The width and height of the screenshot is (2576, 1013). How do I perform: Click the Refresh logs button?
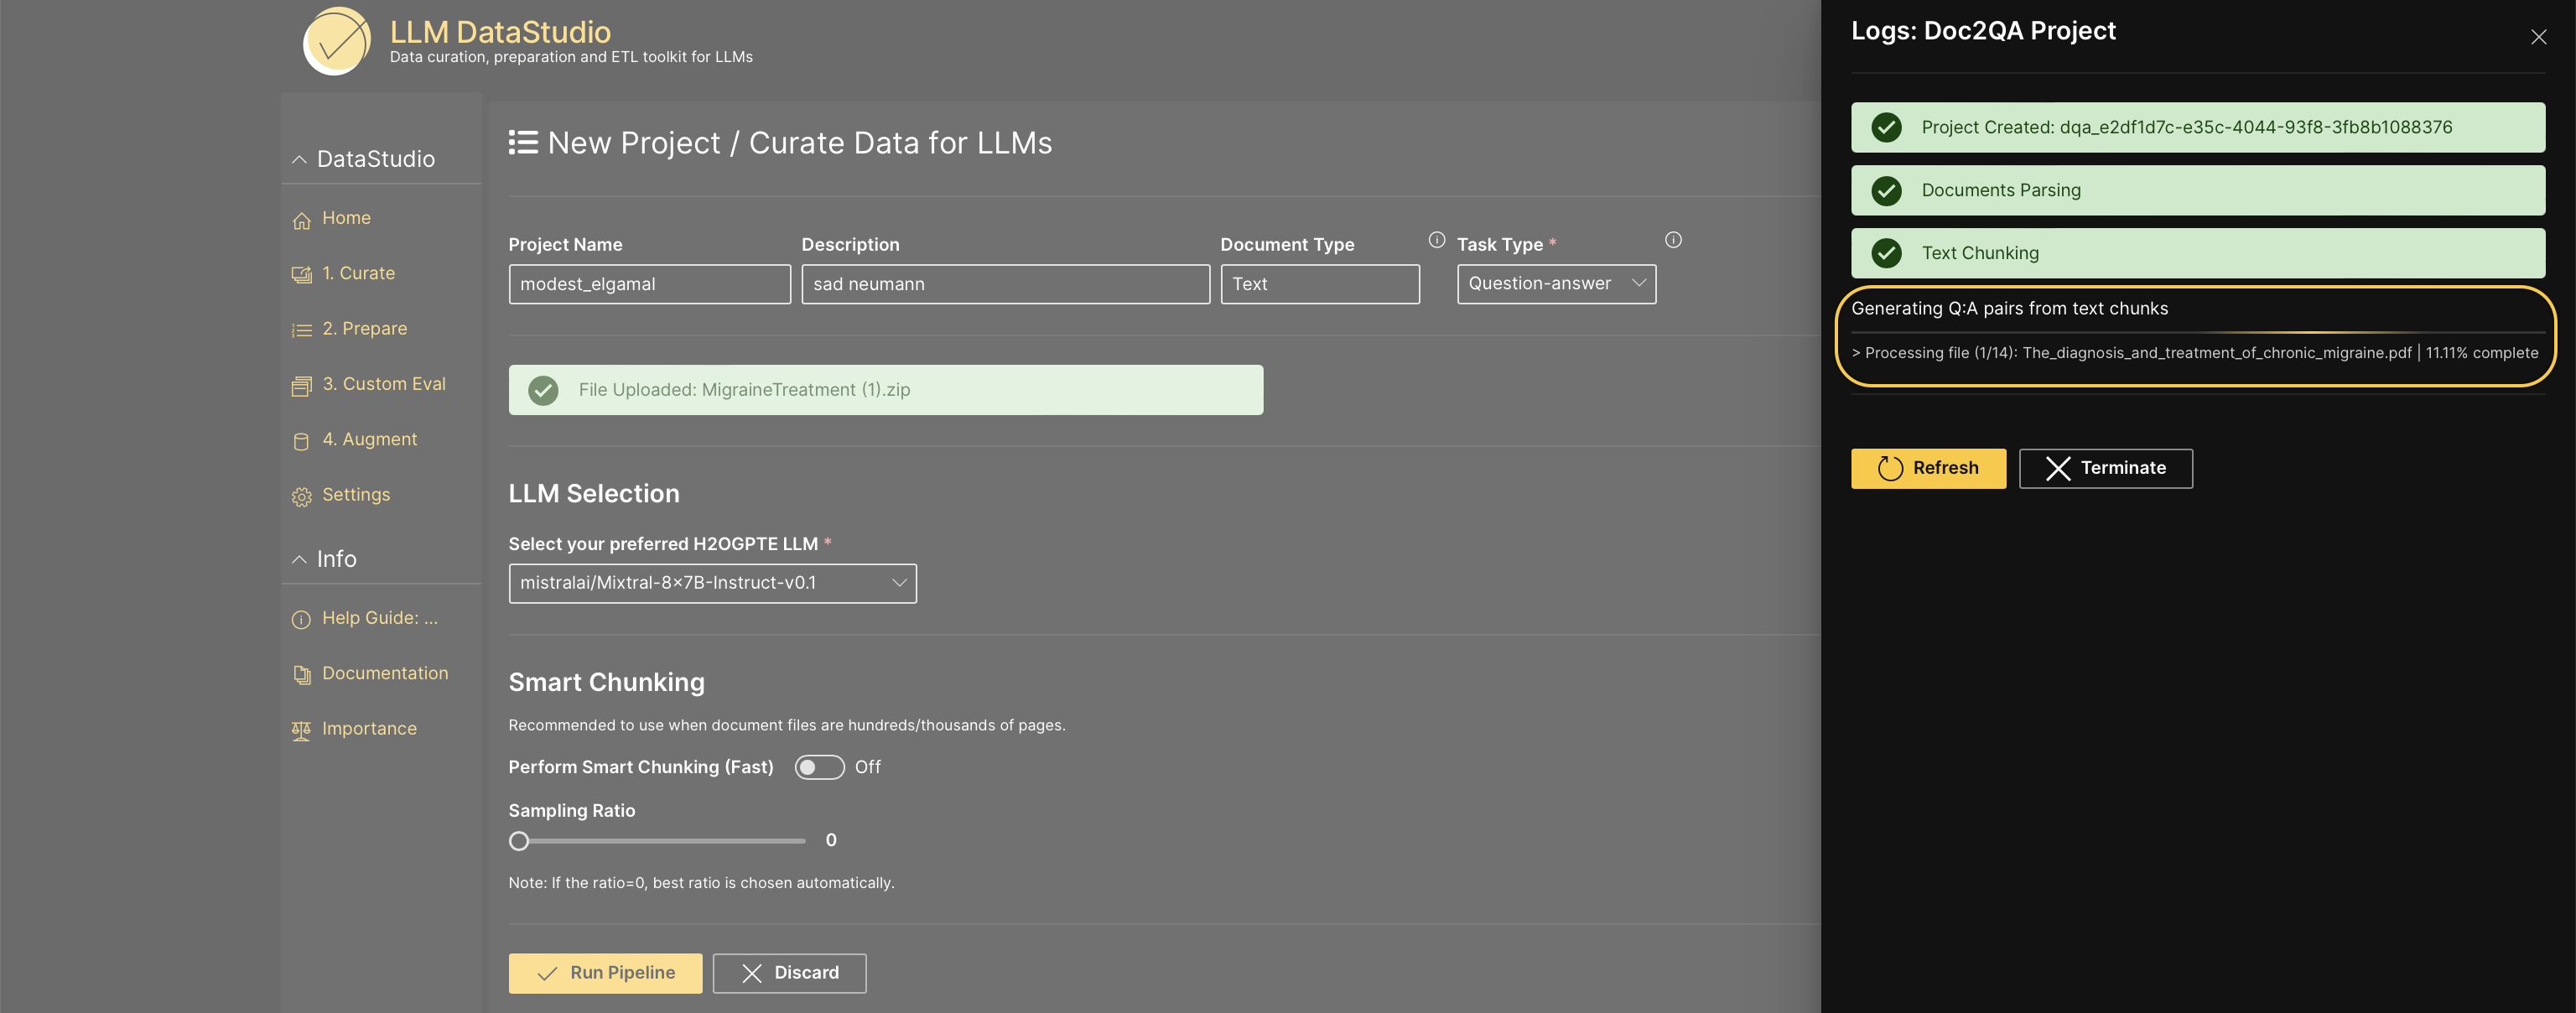[x=1927, y=468]
